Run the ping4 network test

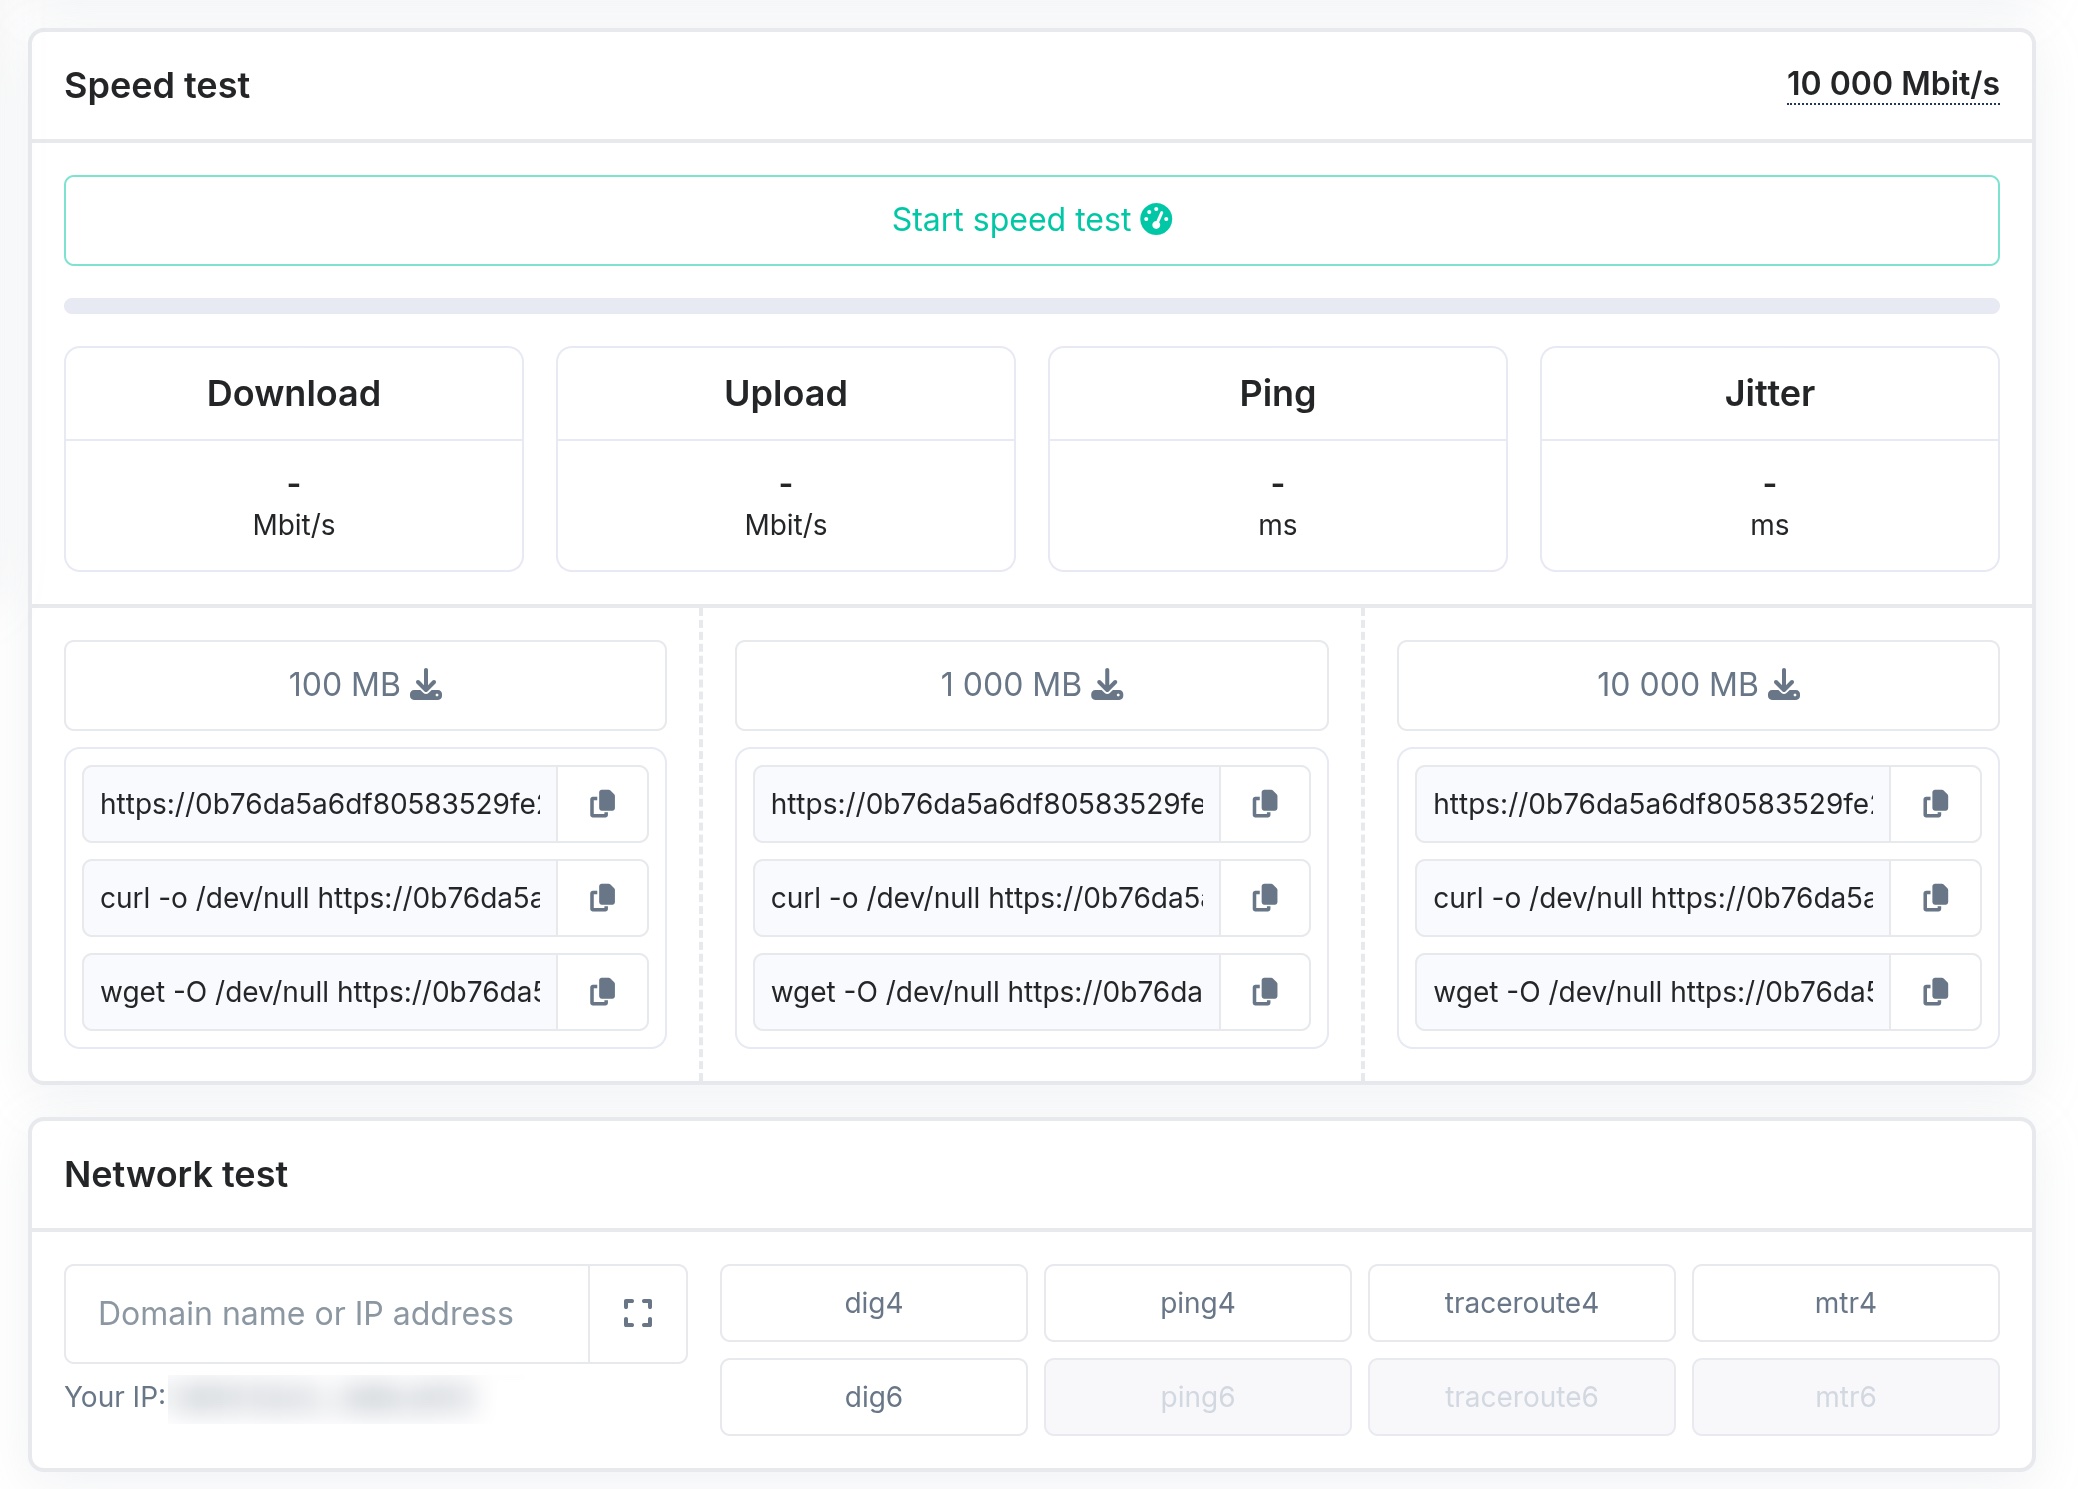coord(1197,1303)
